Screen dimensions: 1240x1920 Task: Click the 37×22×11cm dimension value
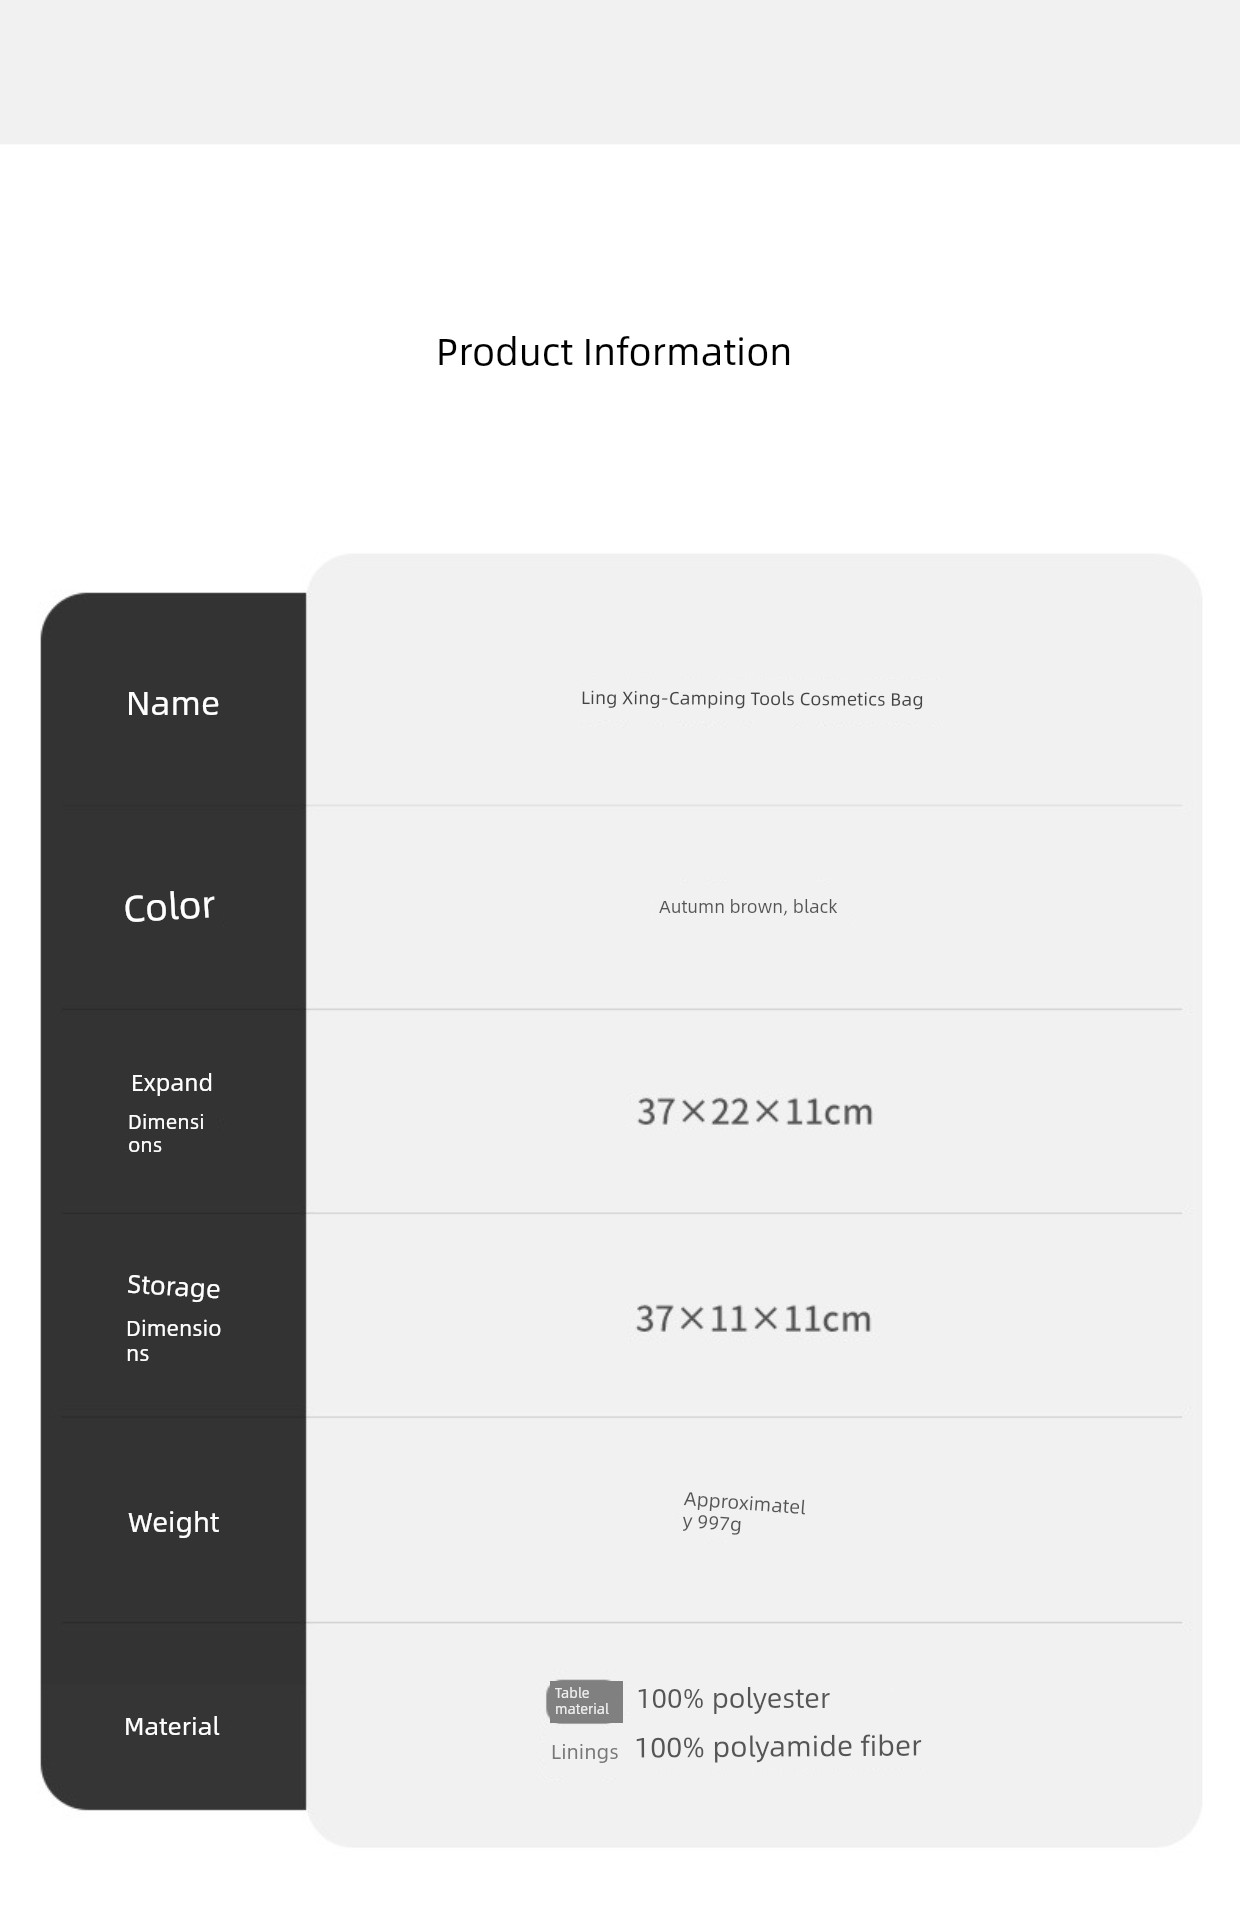755,1112
